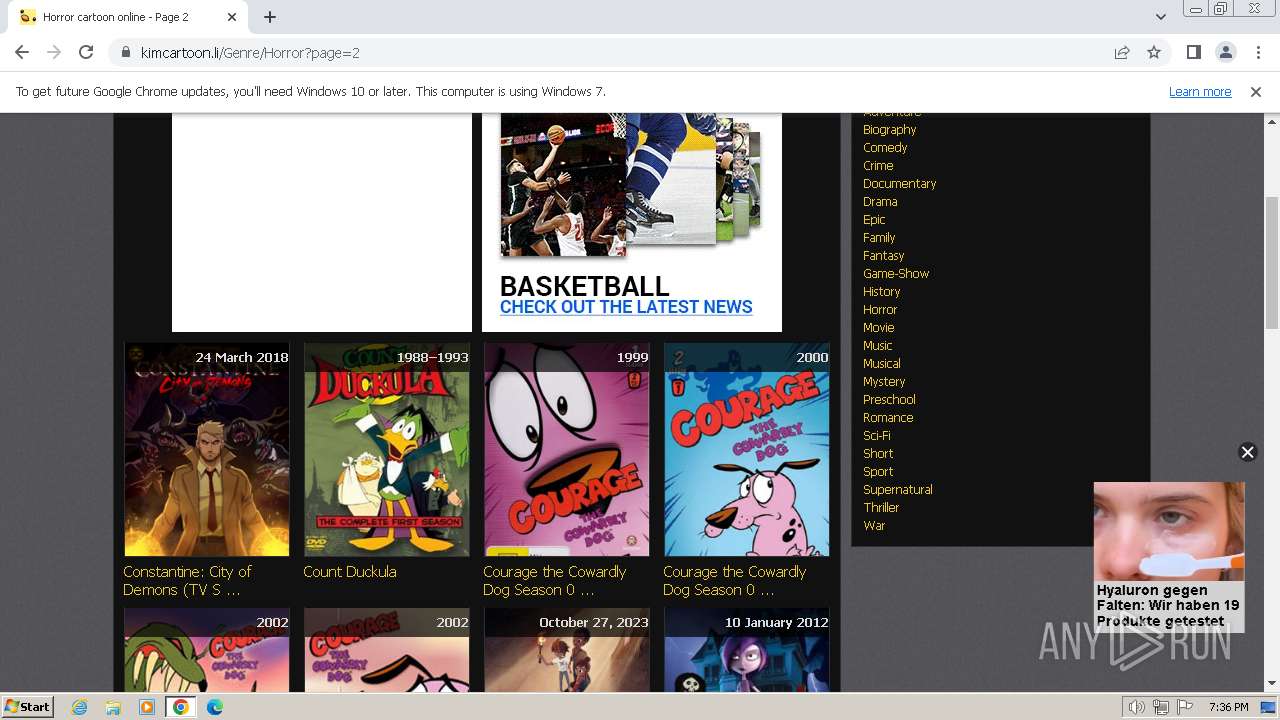Open the Count Duckula poster
1280x720 pixels.
click(387, 449)
